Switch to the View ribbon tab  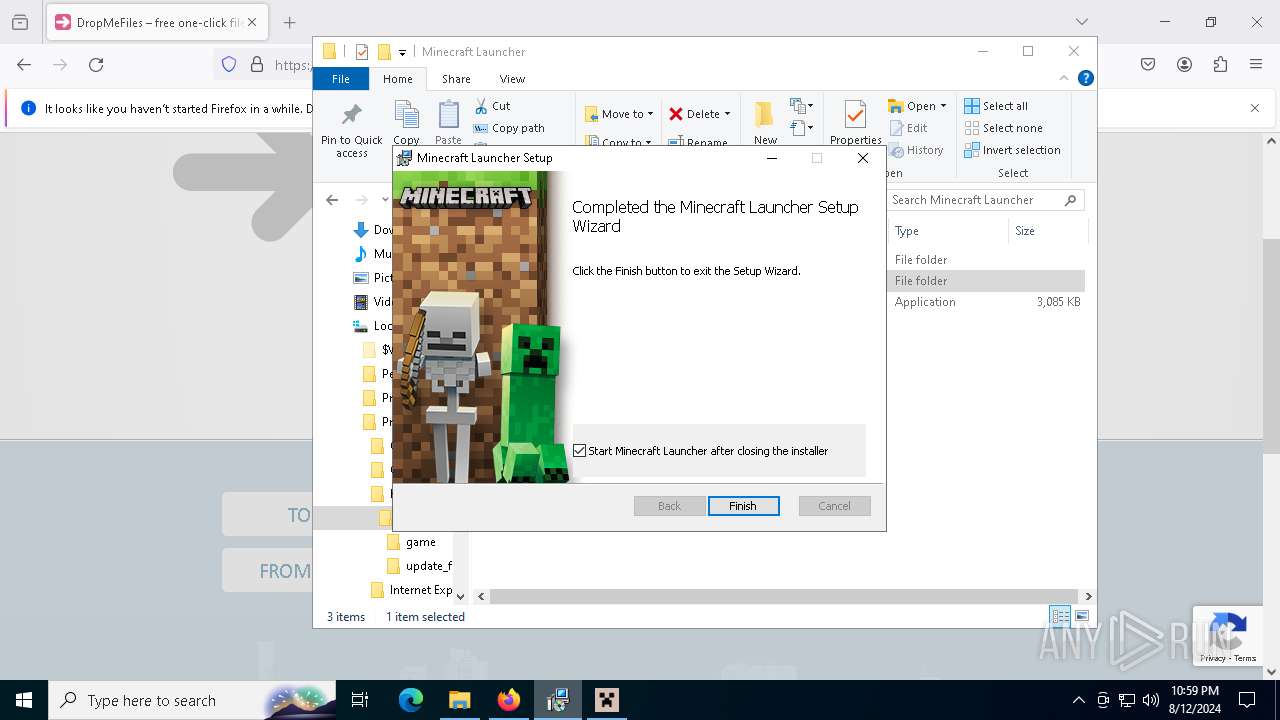[512, 79]
